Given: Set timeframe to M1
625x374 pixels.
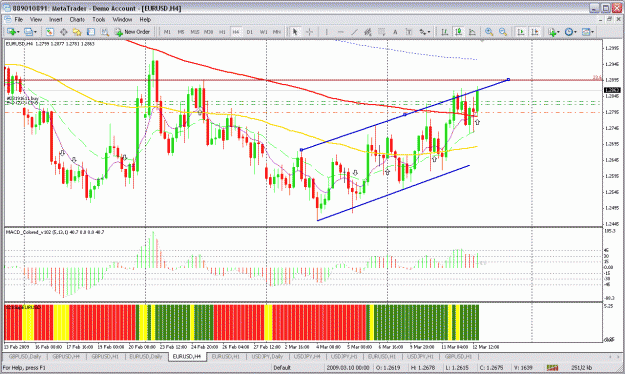Looking at the screenshot, I should coord(167,32).
